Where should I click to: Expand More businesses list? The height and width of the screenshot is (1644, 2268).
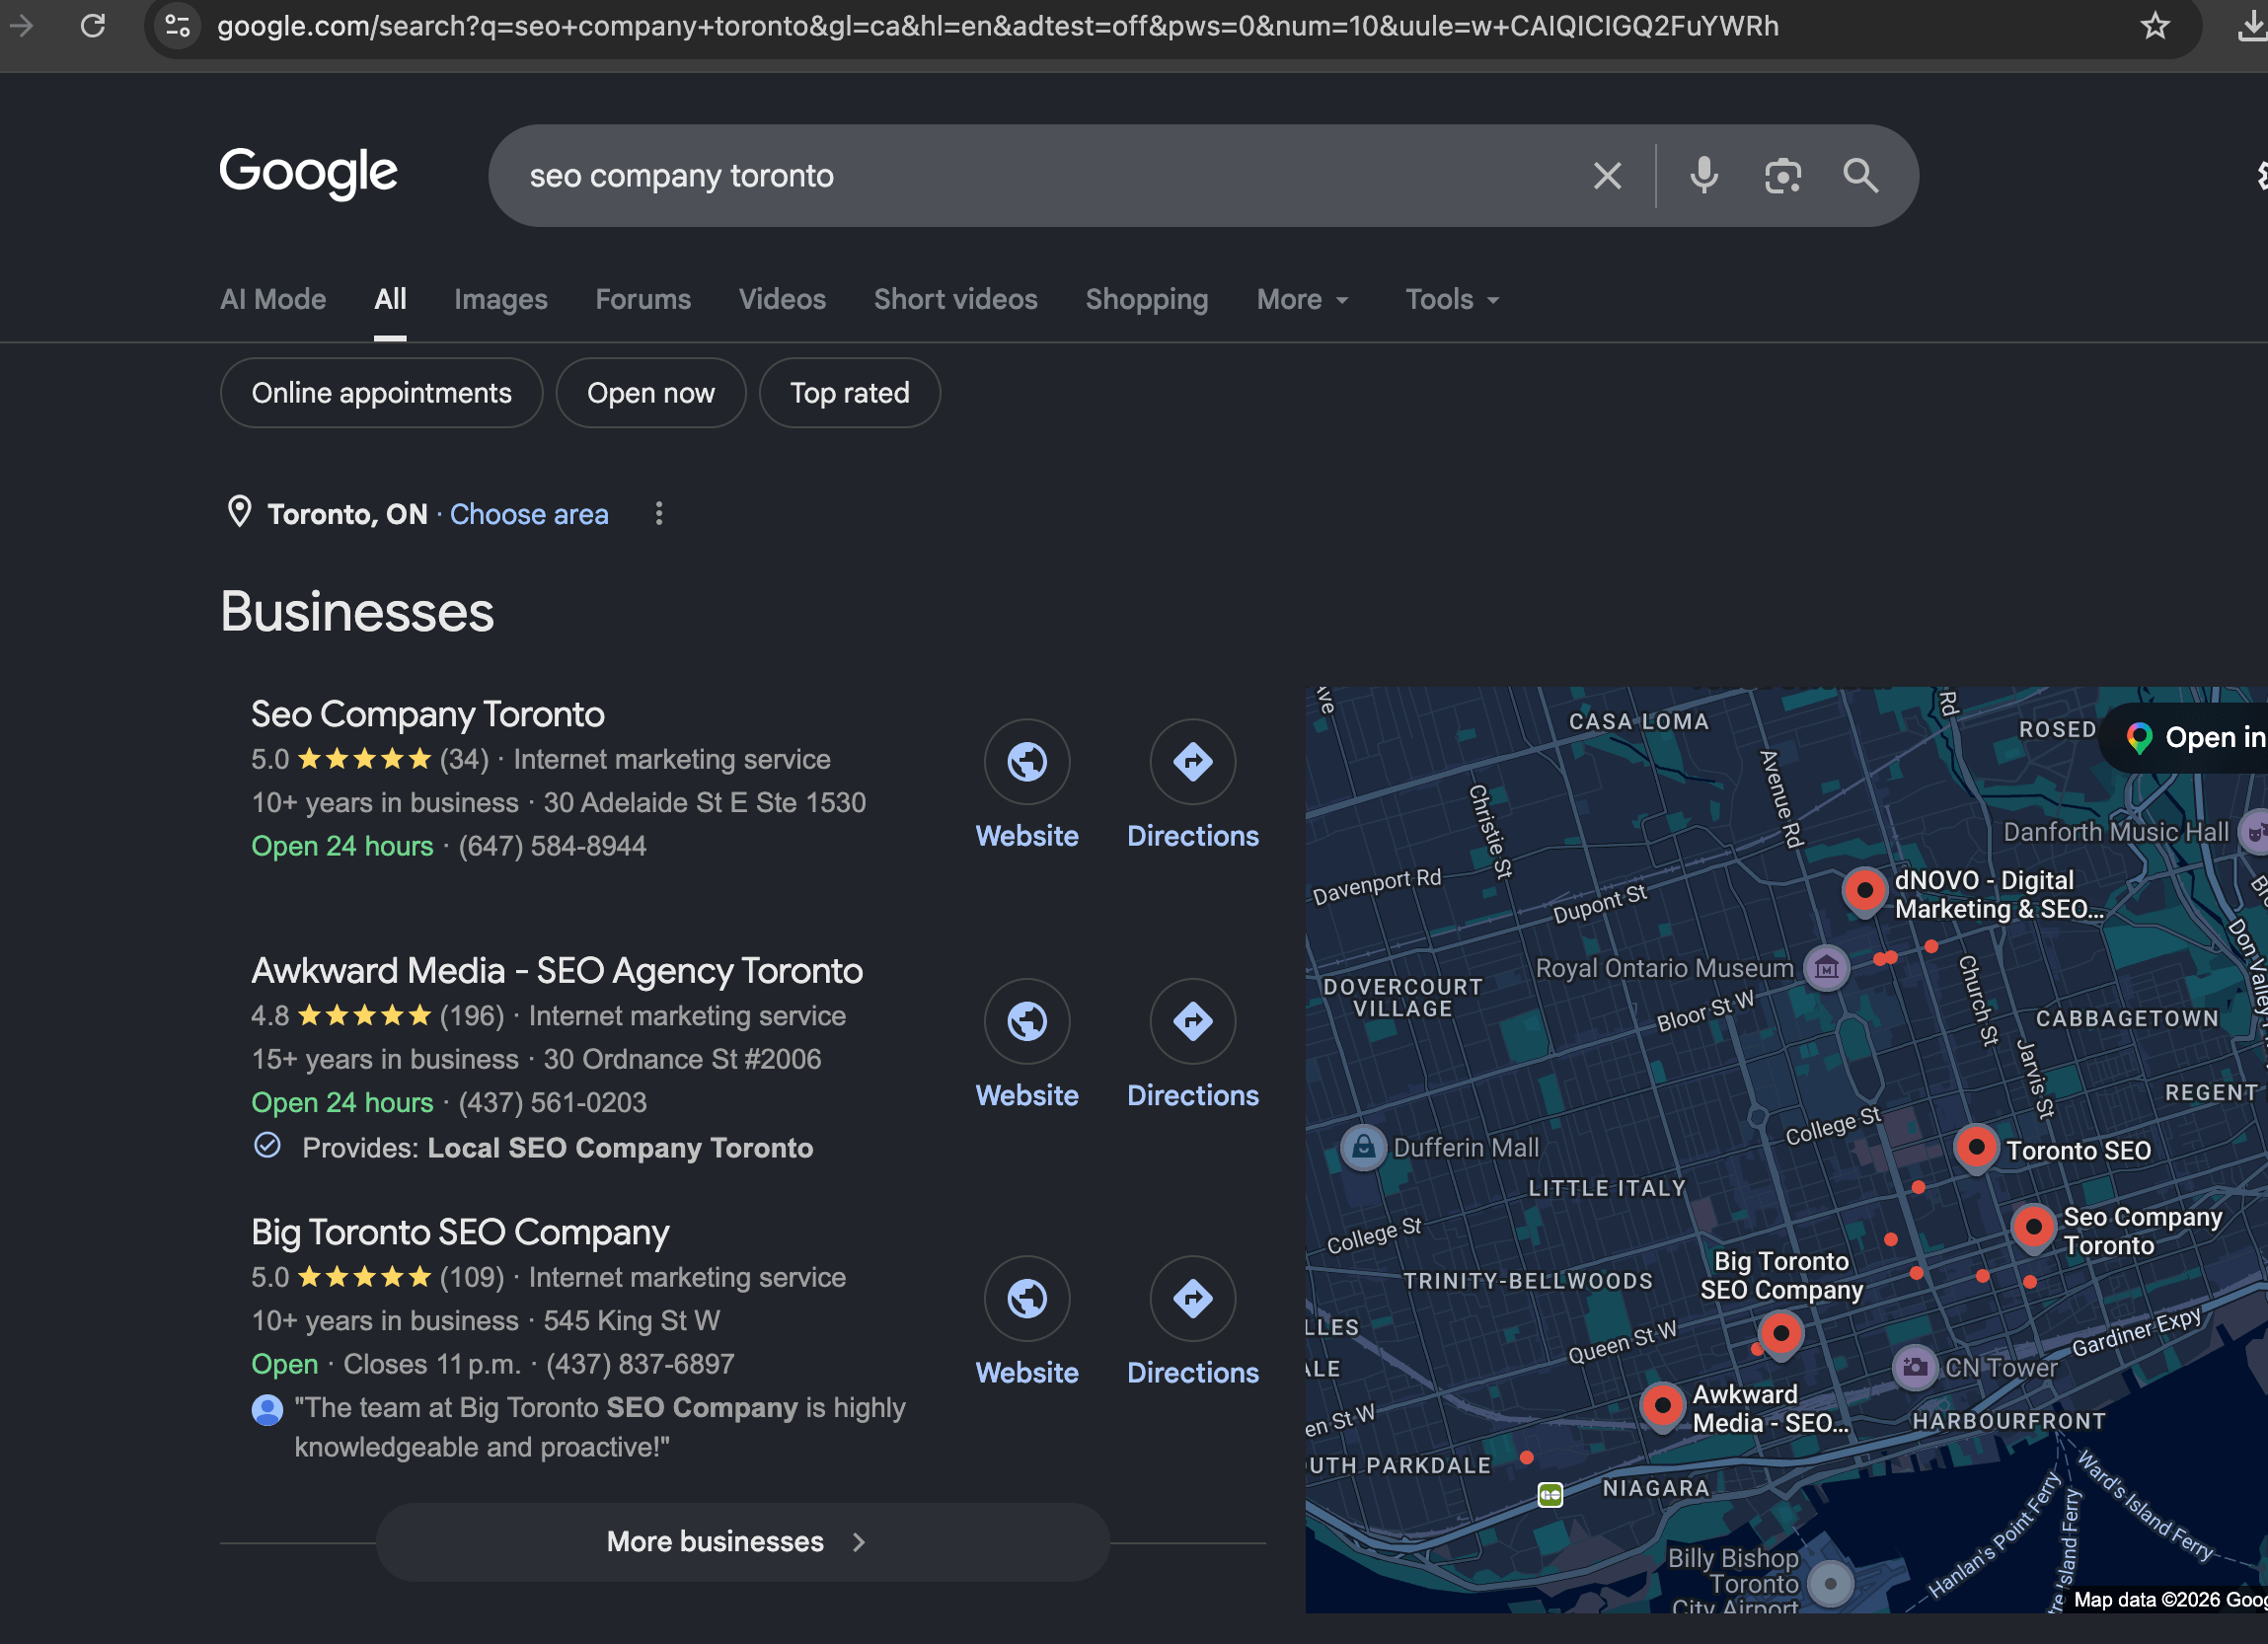[x=742, y=1541]
